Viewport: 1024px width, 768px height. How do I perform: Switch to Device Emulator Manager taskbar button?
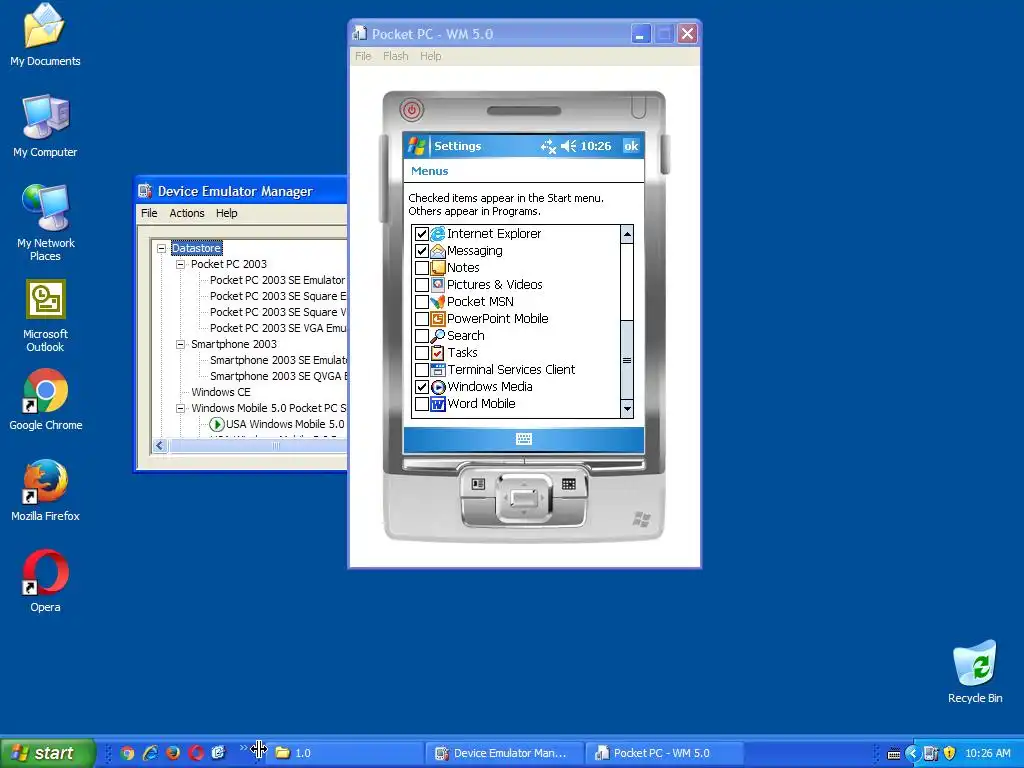pos(503,753)
